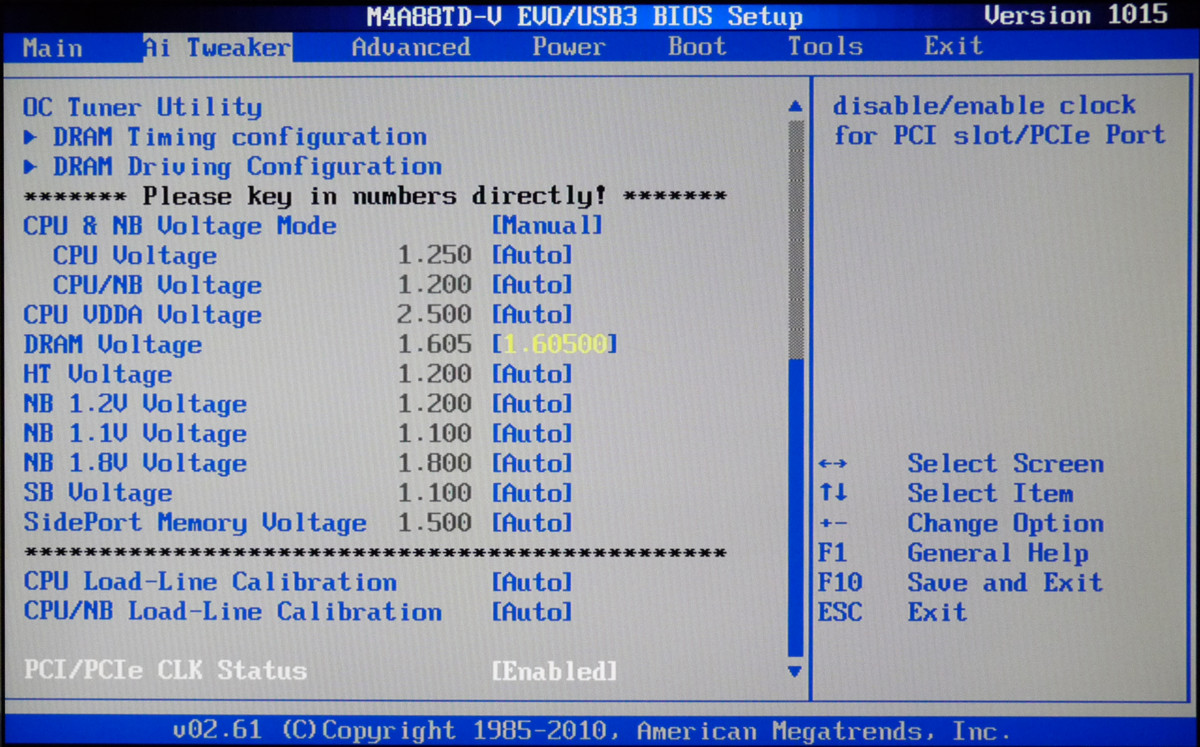Click the SidePort Memory reading 1.500
The height and width of the screenshot is (747, 1200).
[x=435, y=523]
